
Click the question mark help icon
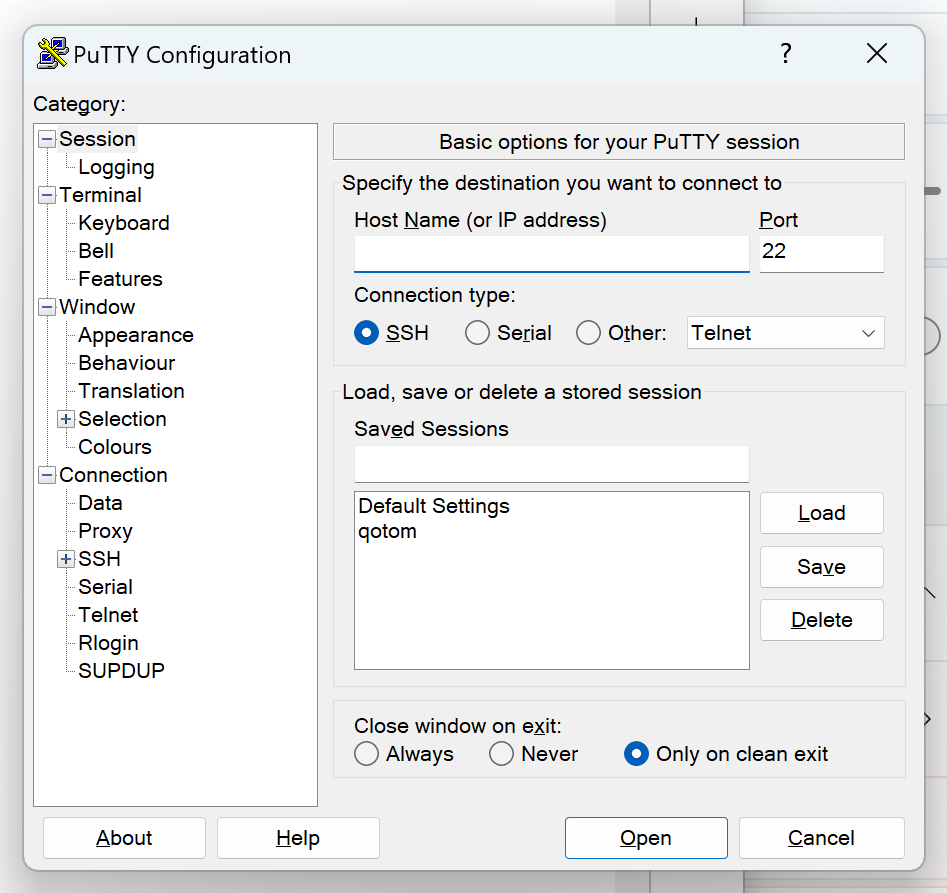786,54
